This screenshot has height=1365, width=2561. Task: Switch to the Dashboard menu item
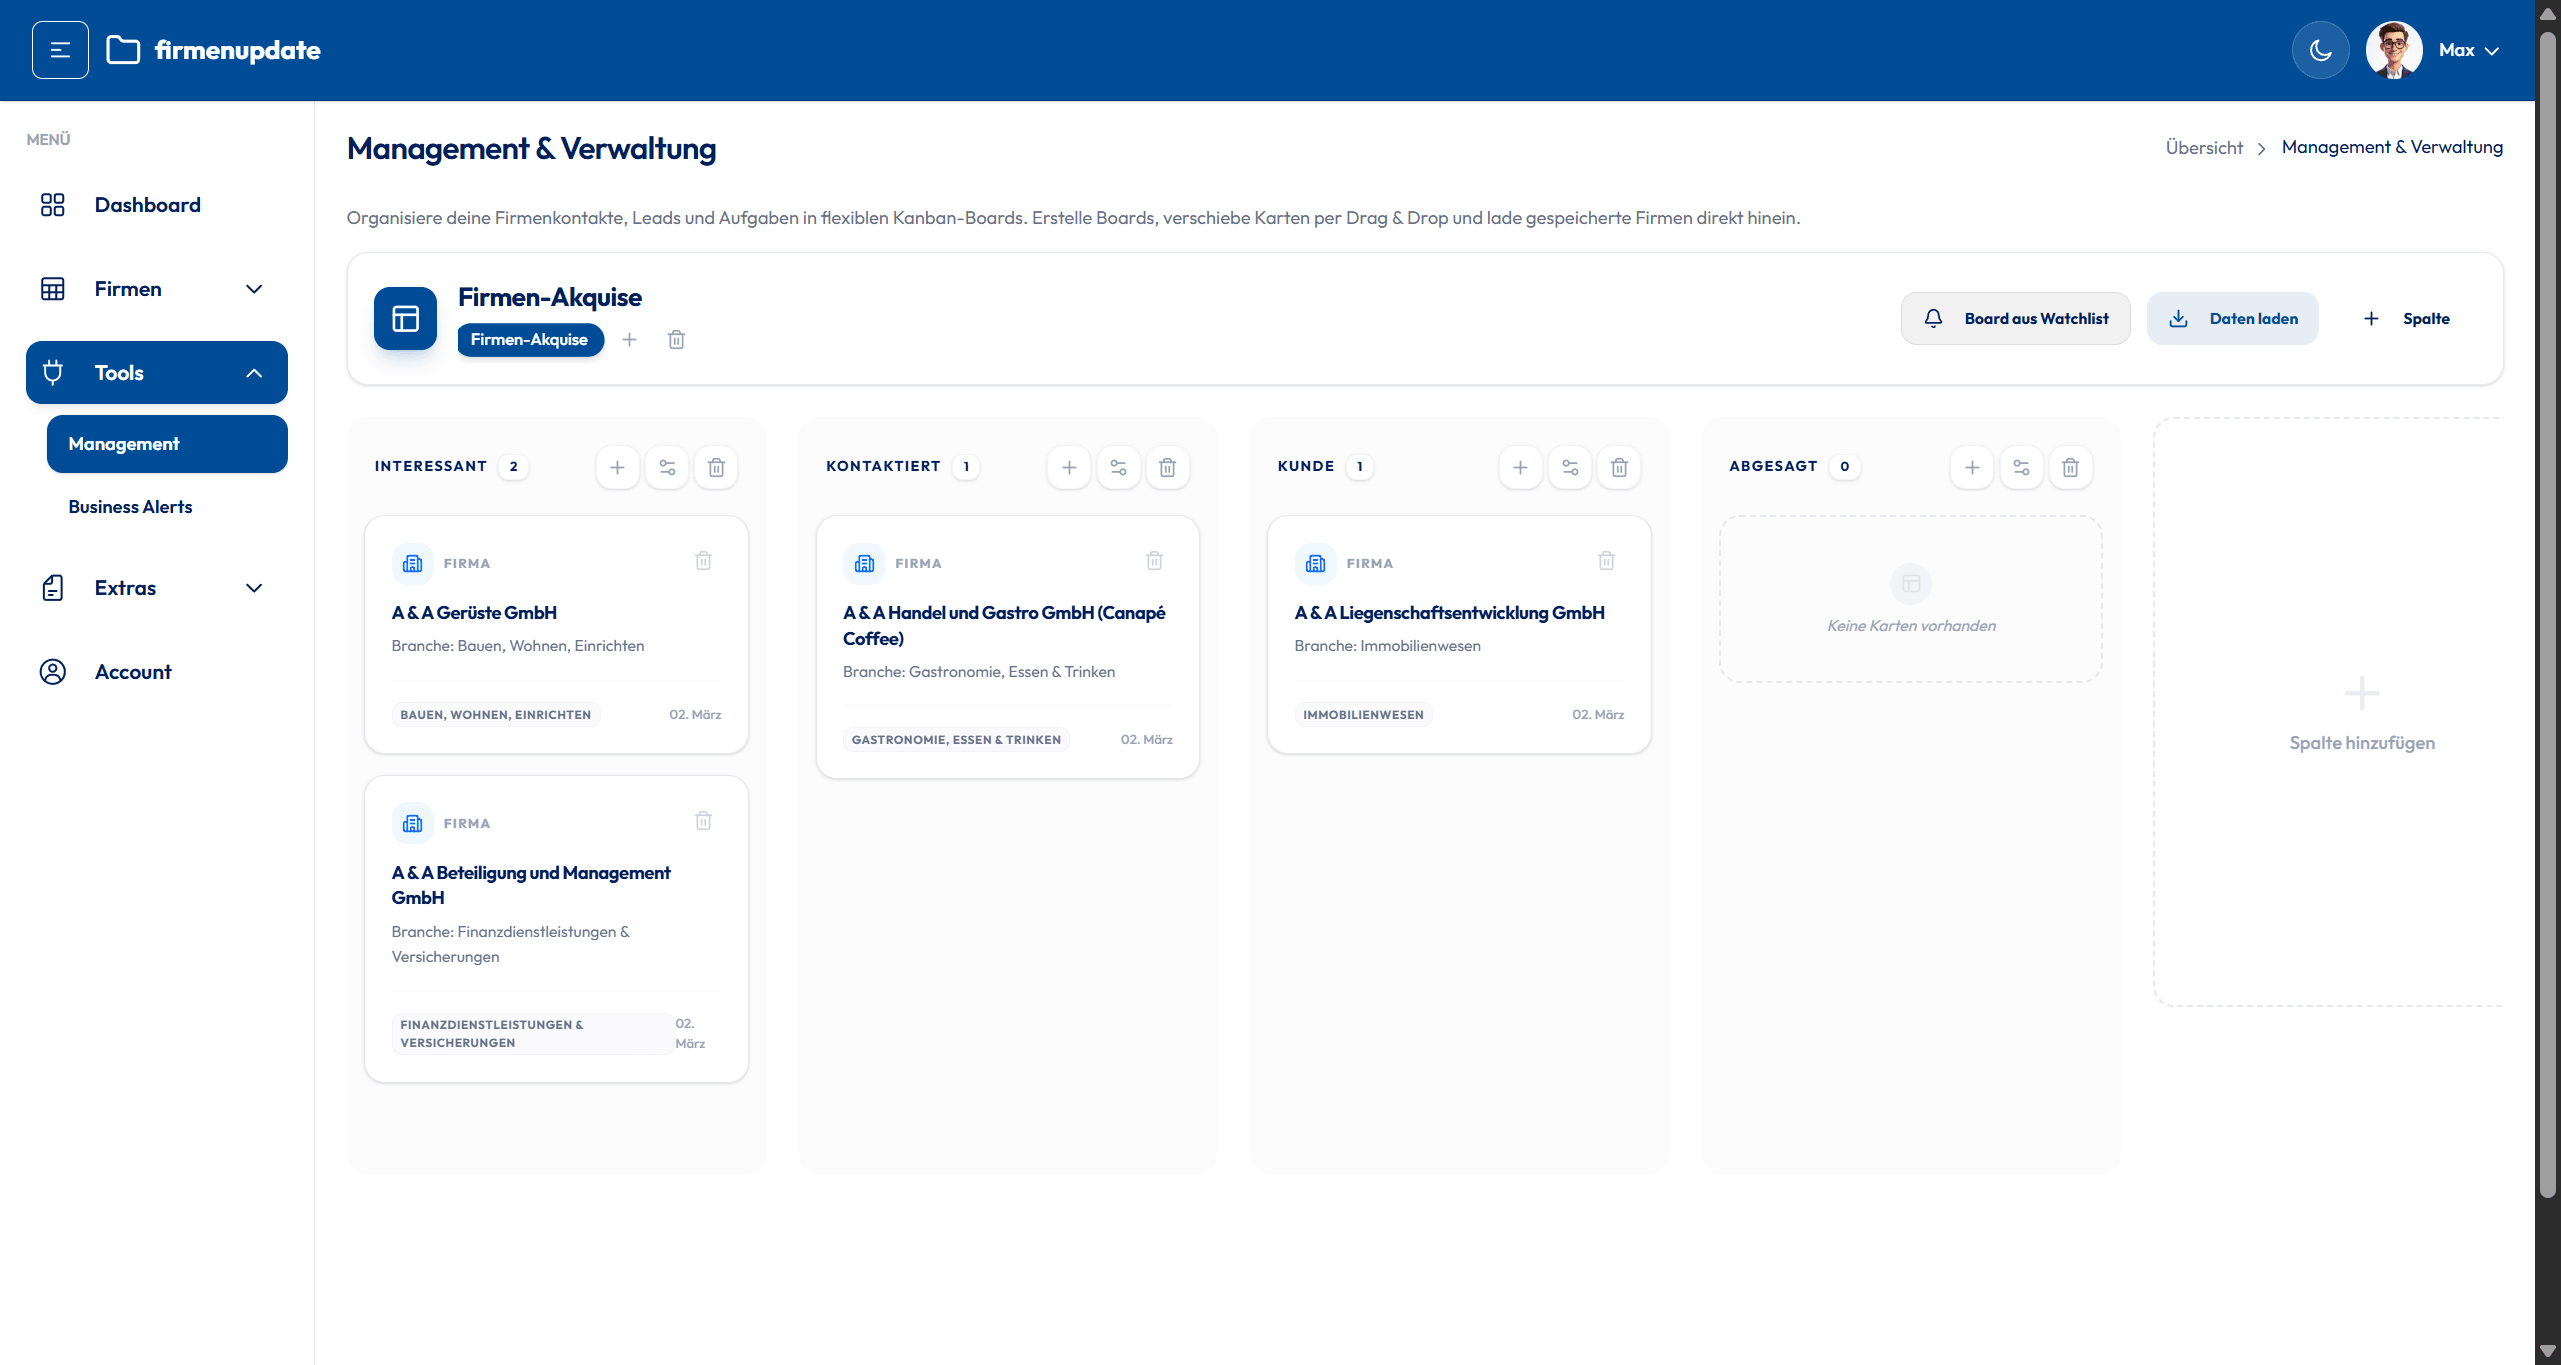pyautogui.click(x=147, y=204)
